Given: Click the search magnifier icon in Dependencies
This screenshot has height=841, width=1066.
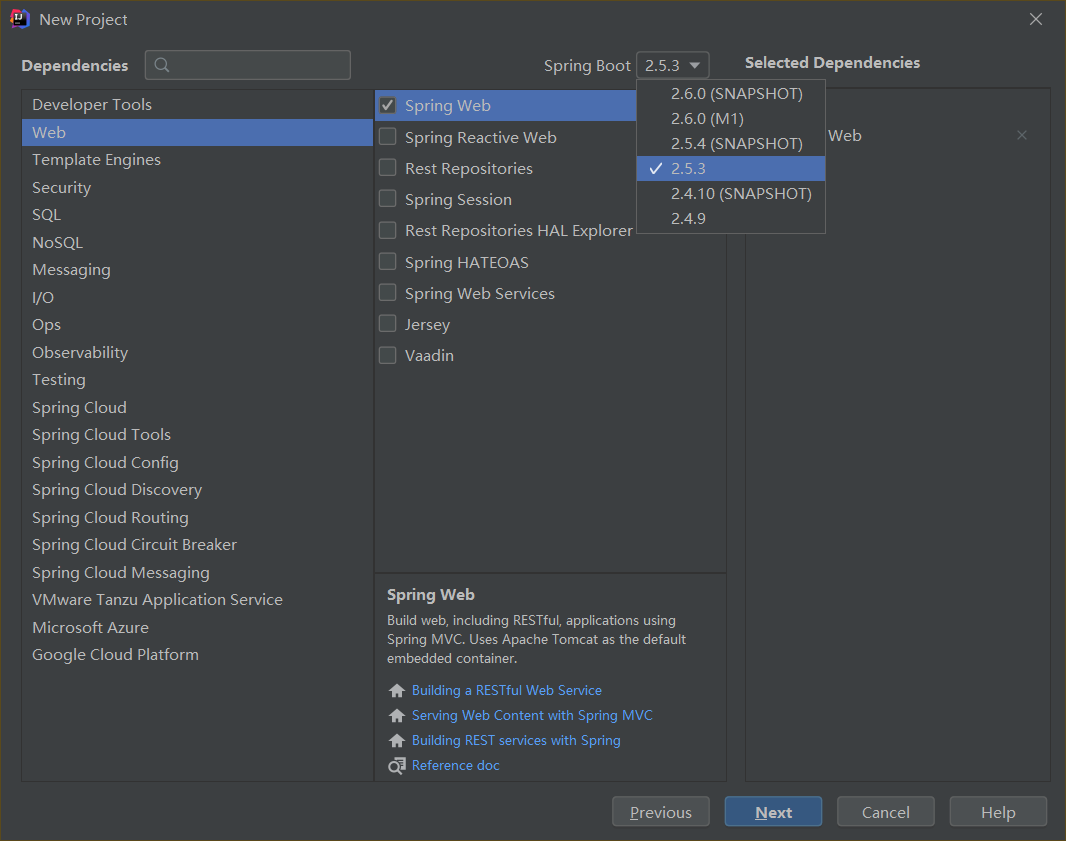Looking at the screenshot, I should coord(162,66).
